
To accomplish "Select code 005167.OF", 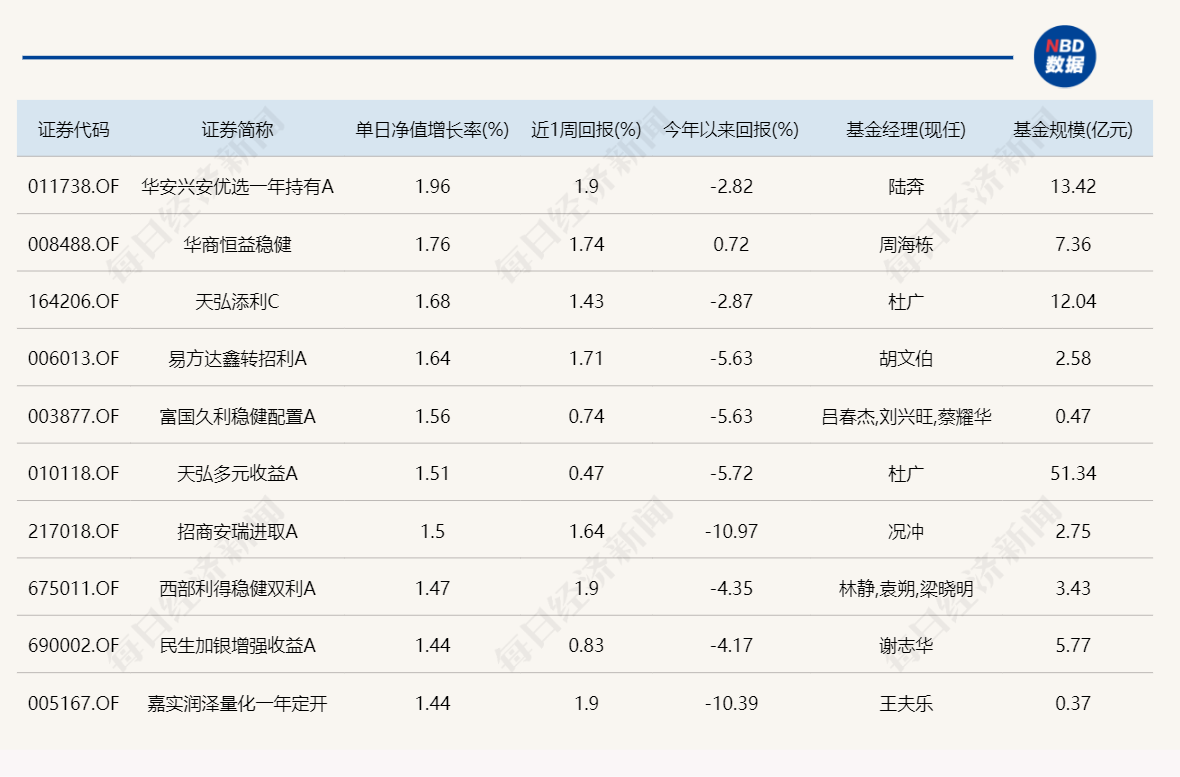I will pos(74,703).
